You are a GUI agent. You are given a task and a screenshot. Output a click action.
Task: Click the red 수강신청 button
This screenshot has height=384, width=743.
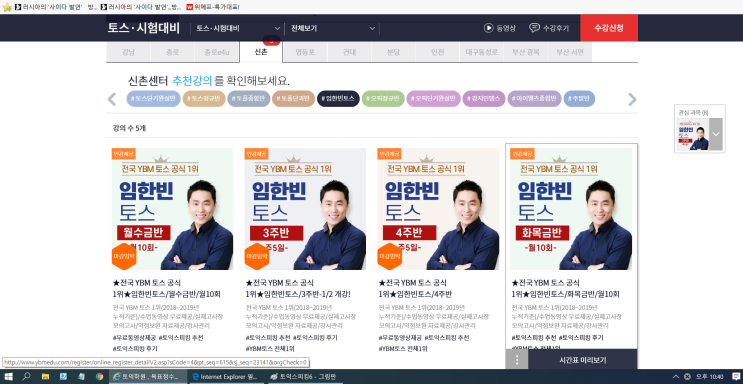point(609,28)
